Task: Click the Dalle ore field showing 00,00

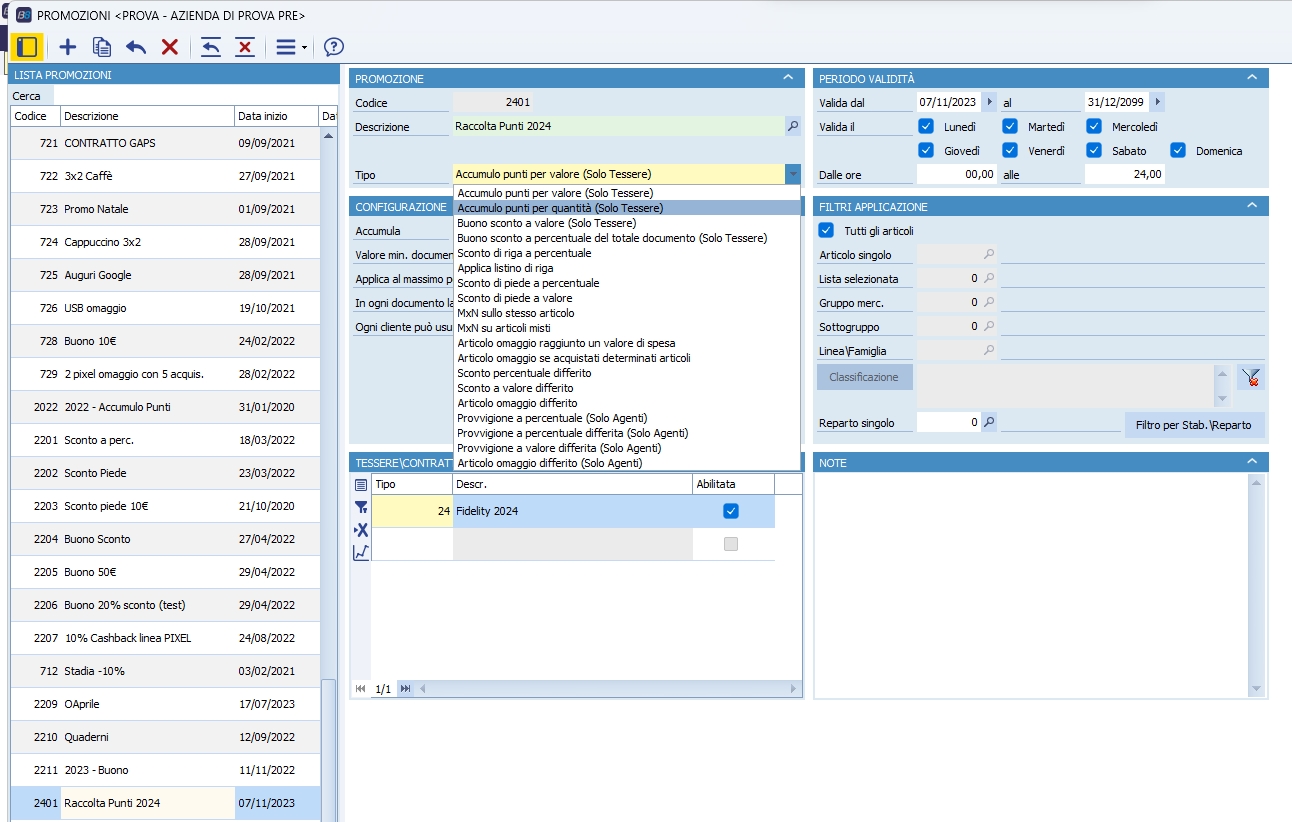Action: point(957,174)
